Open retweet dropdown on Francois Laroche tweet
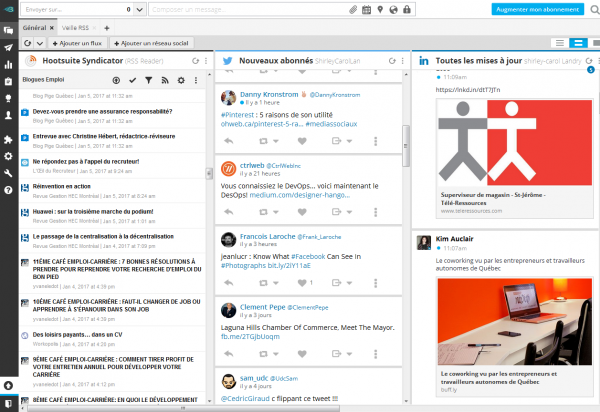The width and height of the screenshot is (600, 412). [276, 283]
